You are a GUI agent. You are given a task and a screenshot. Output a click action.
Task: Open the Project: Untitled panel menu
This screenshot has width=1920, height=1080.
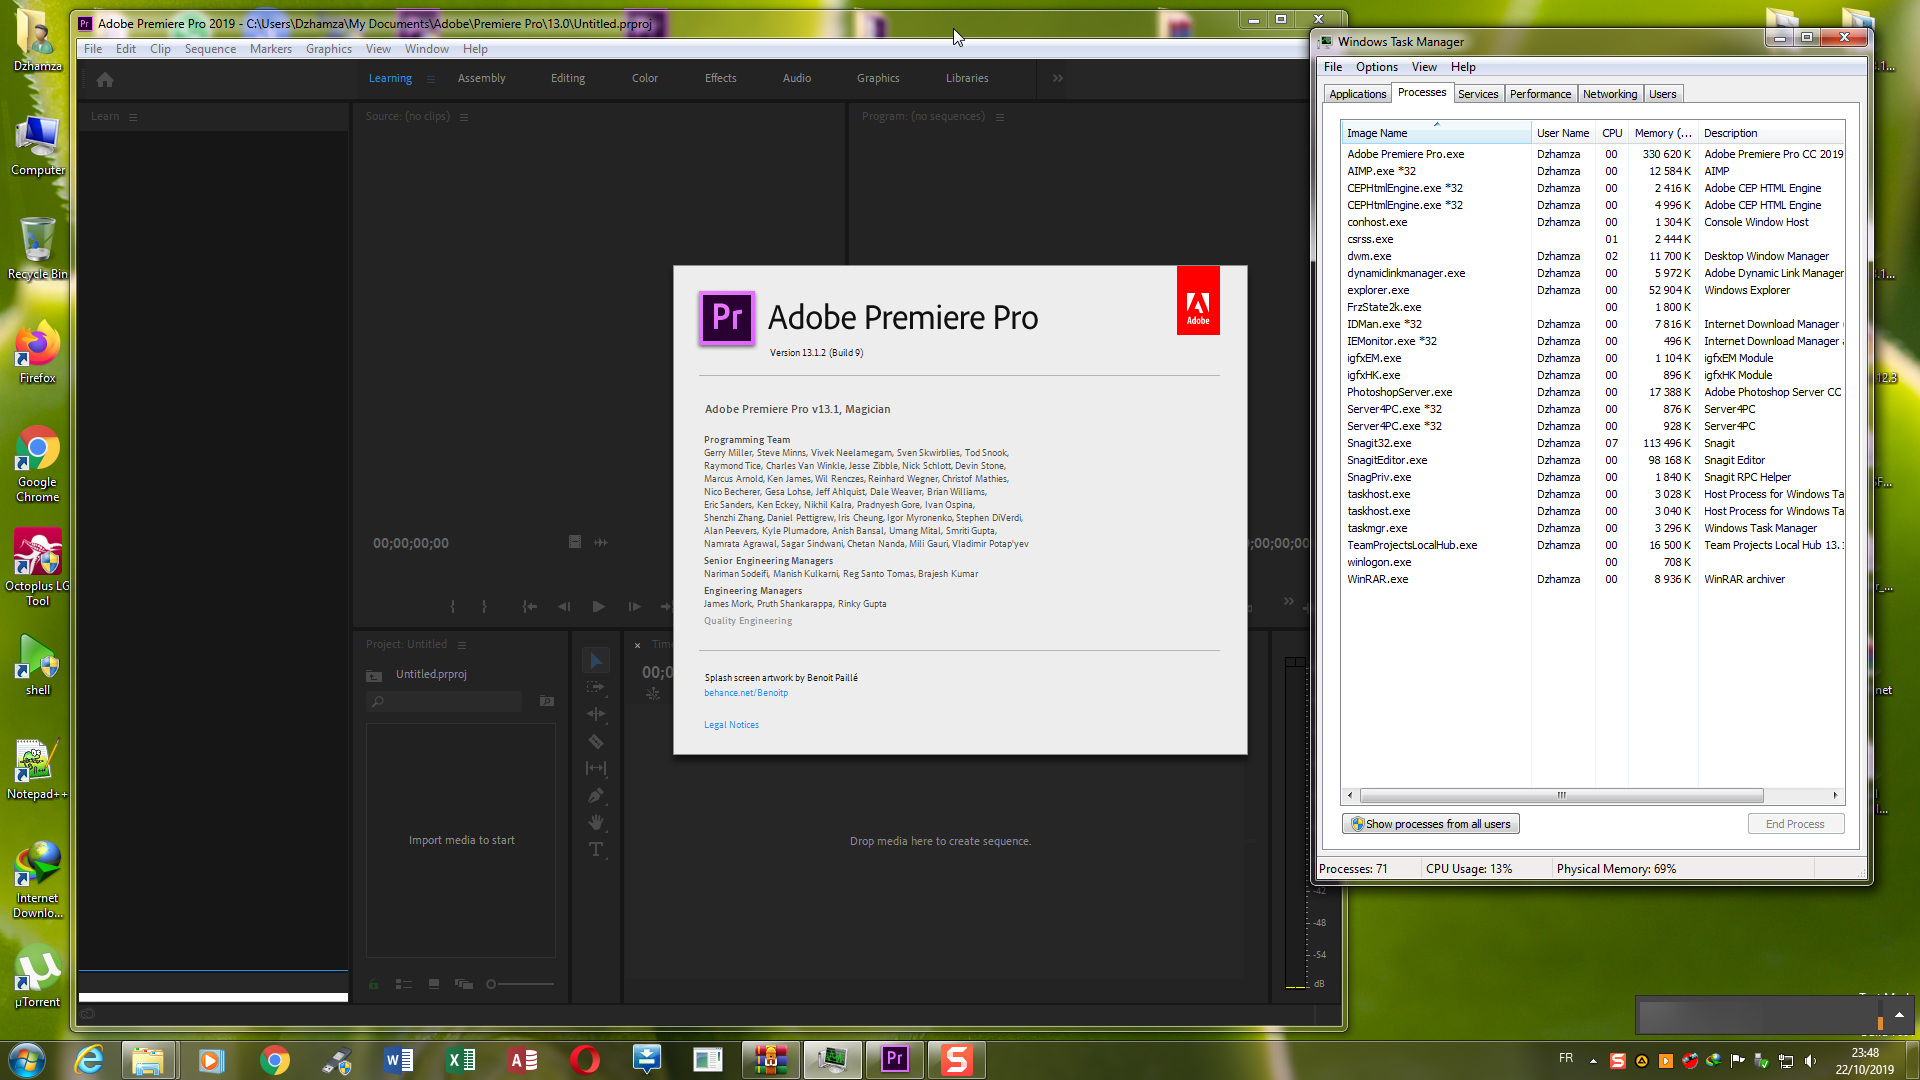pos(462,645)
